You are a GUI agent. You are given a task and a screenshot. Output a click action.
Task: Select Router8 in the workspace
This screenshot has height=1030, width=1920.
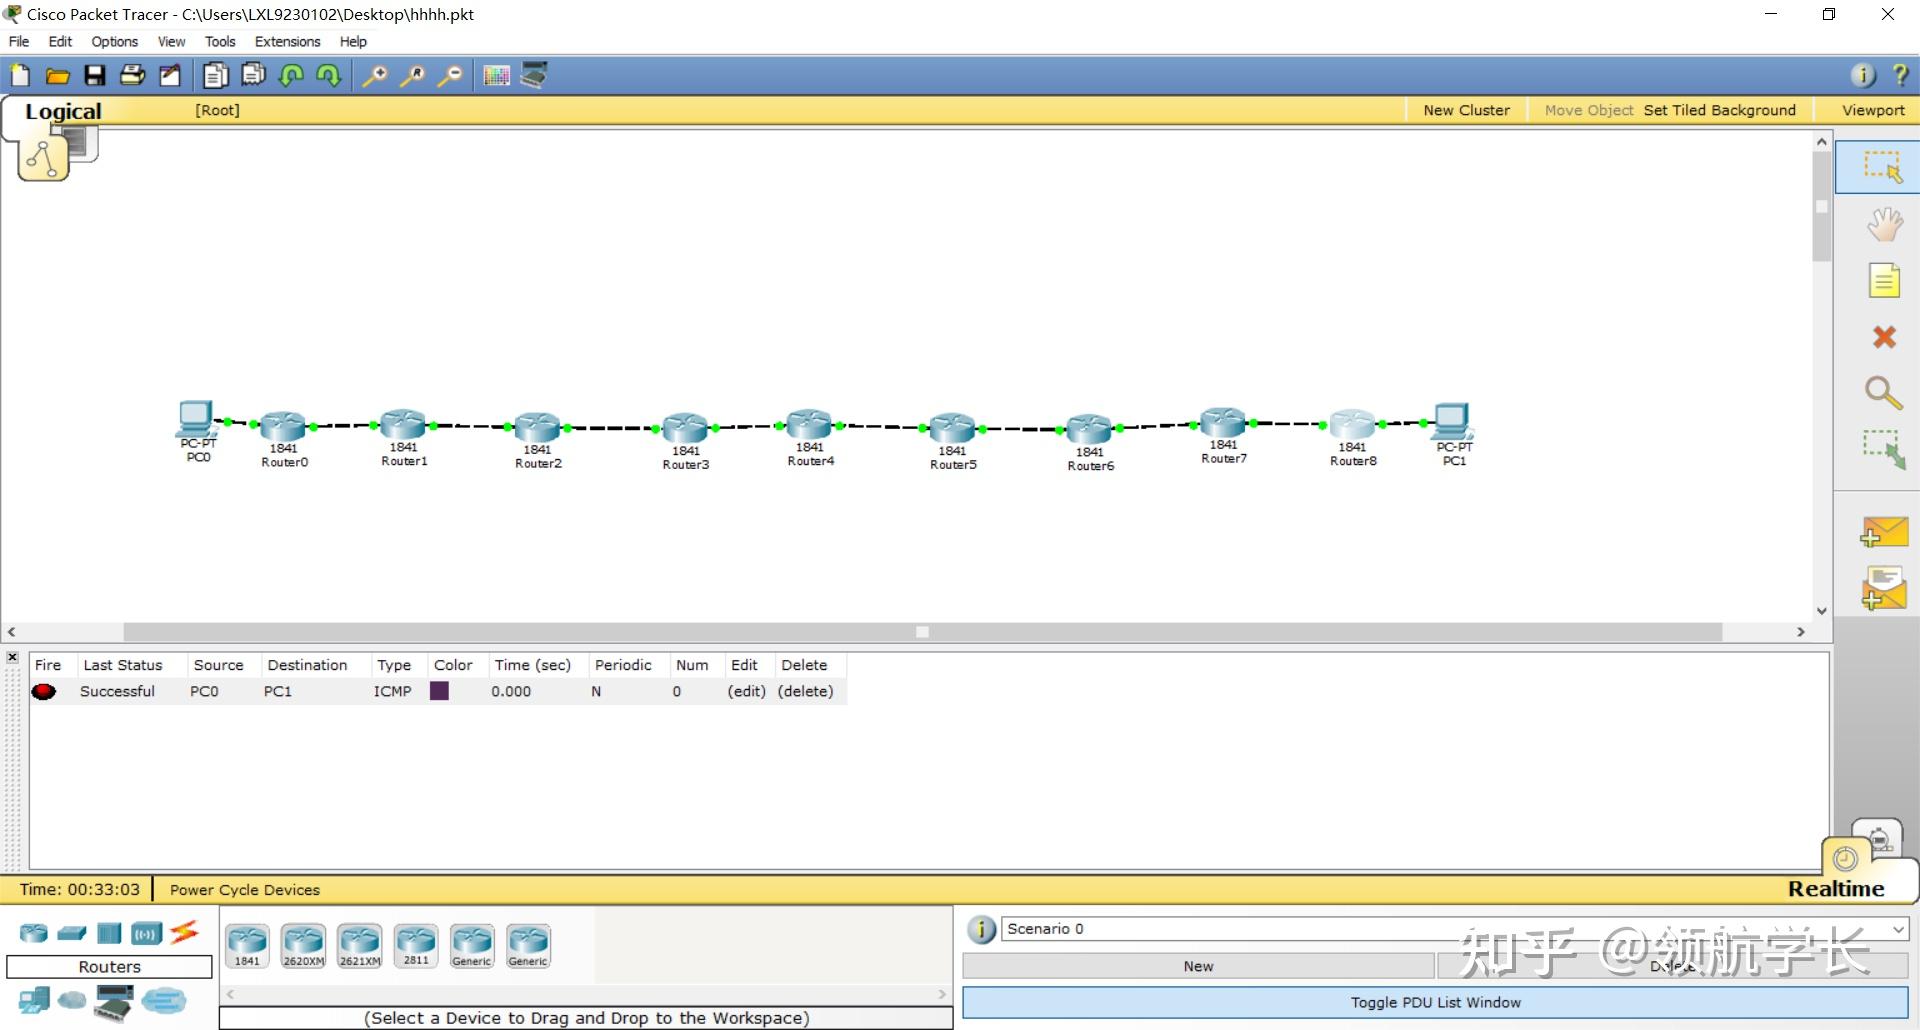[1352, 424]
